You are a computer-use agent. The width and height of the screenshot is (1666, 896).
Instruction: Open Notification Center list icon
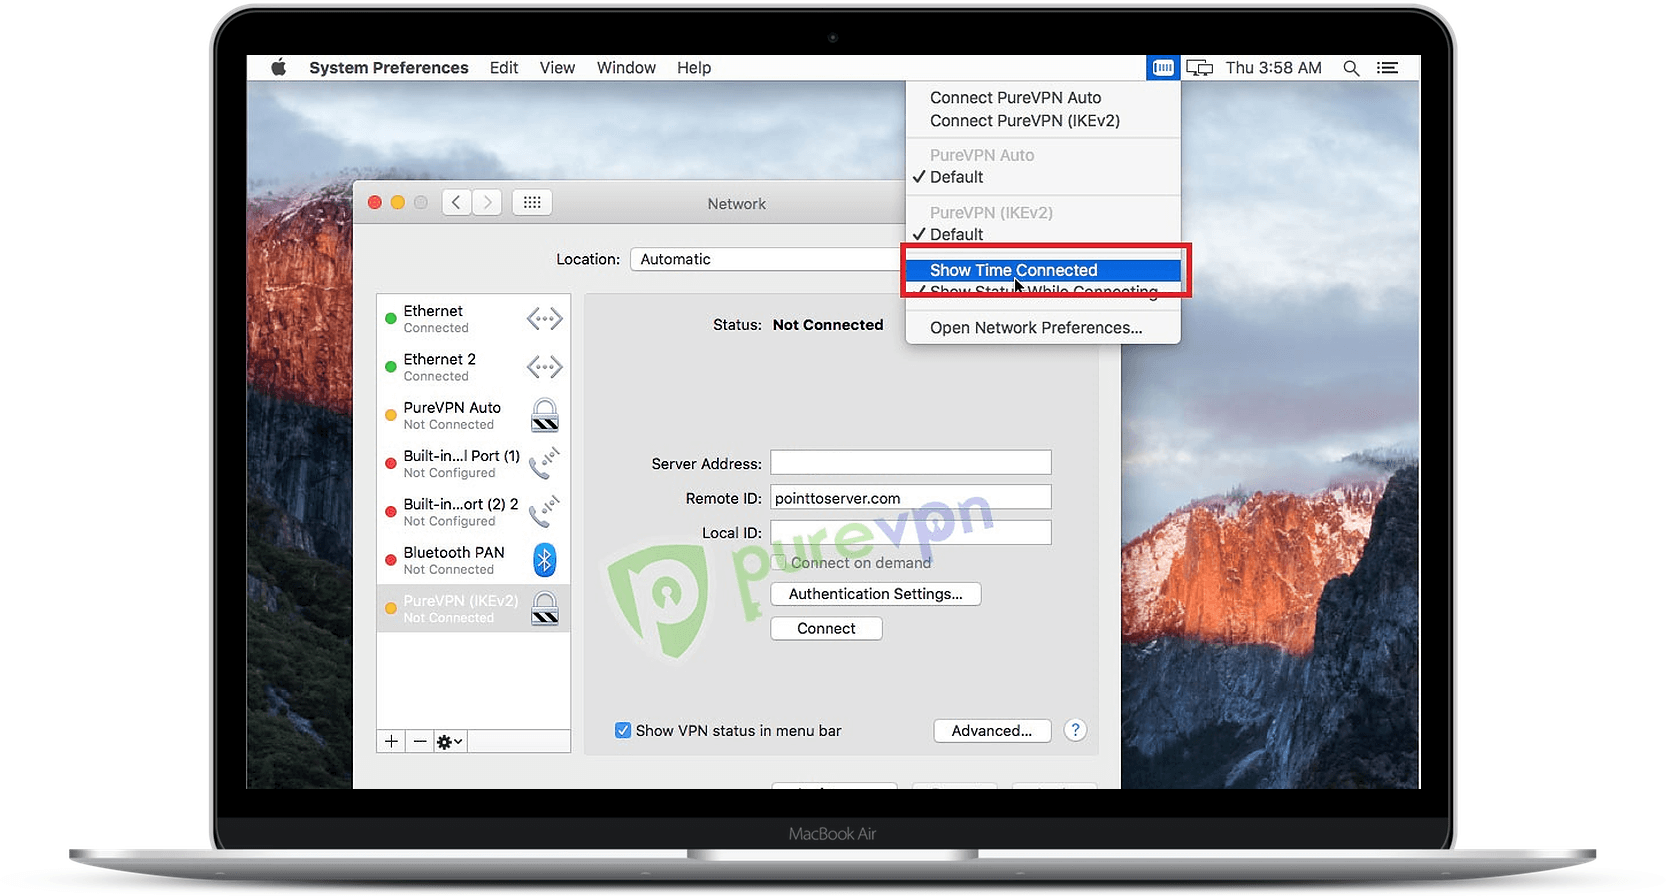click(x=1387, y=68)
